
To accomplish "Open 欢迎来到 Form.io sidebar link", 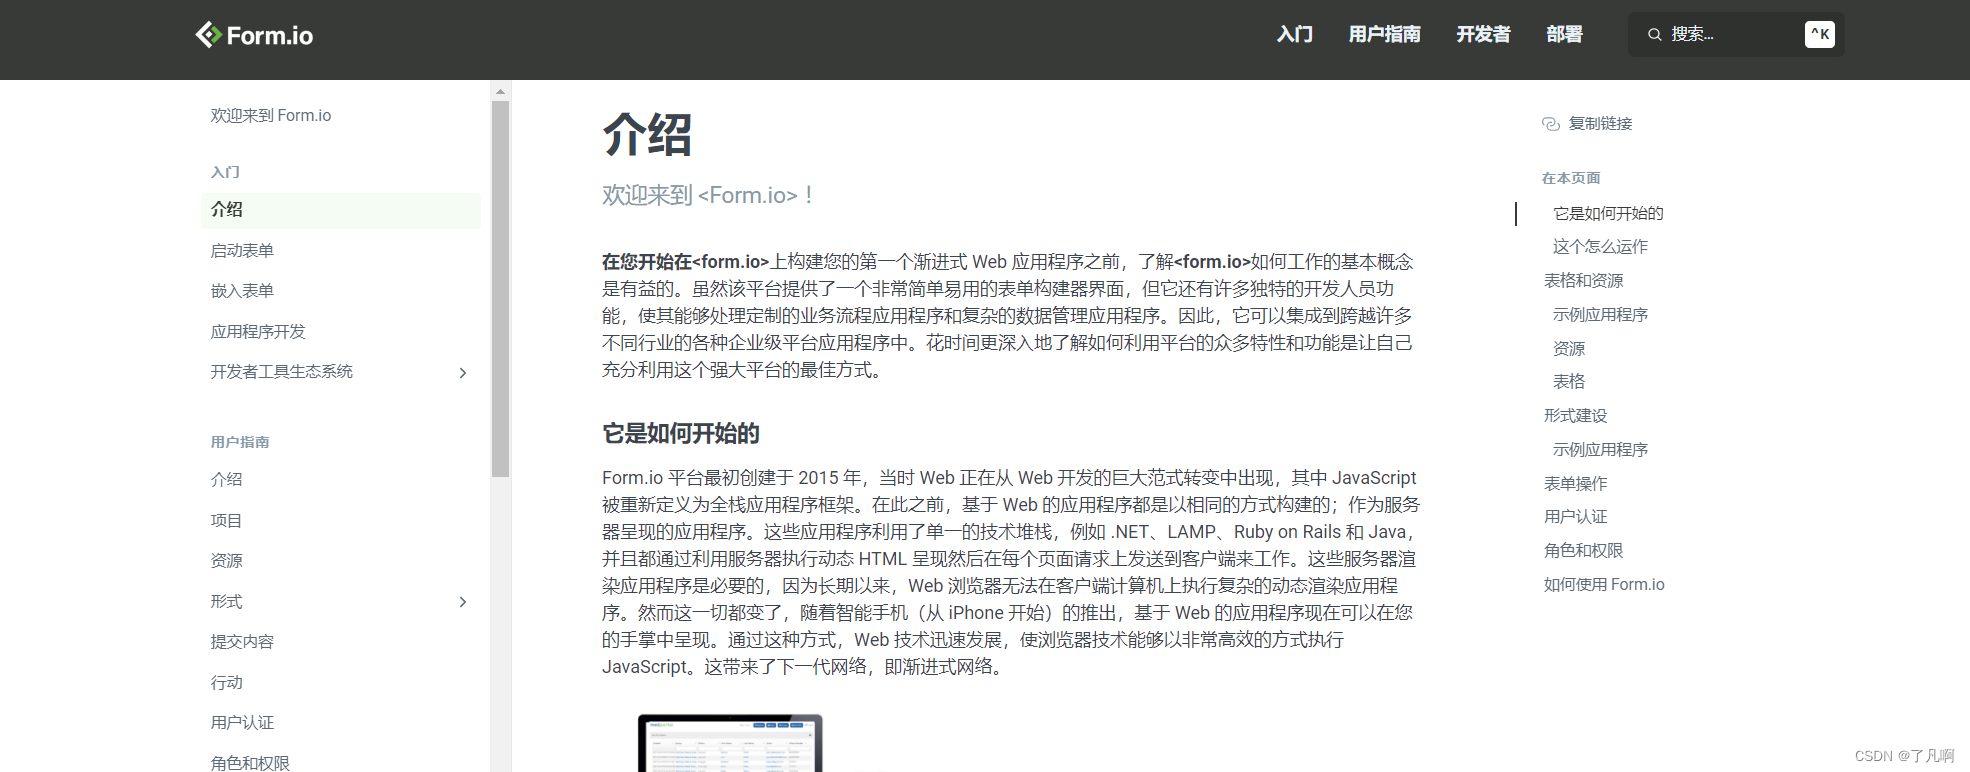I will pyautogui.click(x=271, y=116).
